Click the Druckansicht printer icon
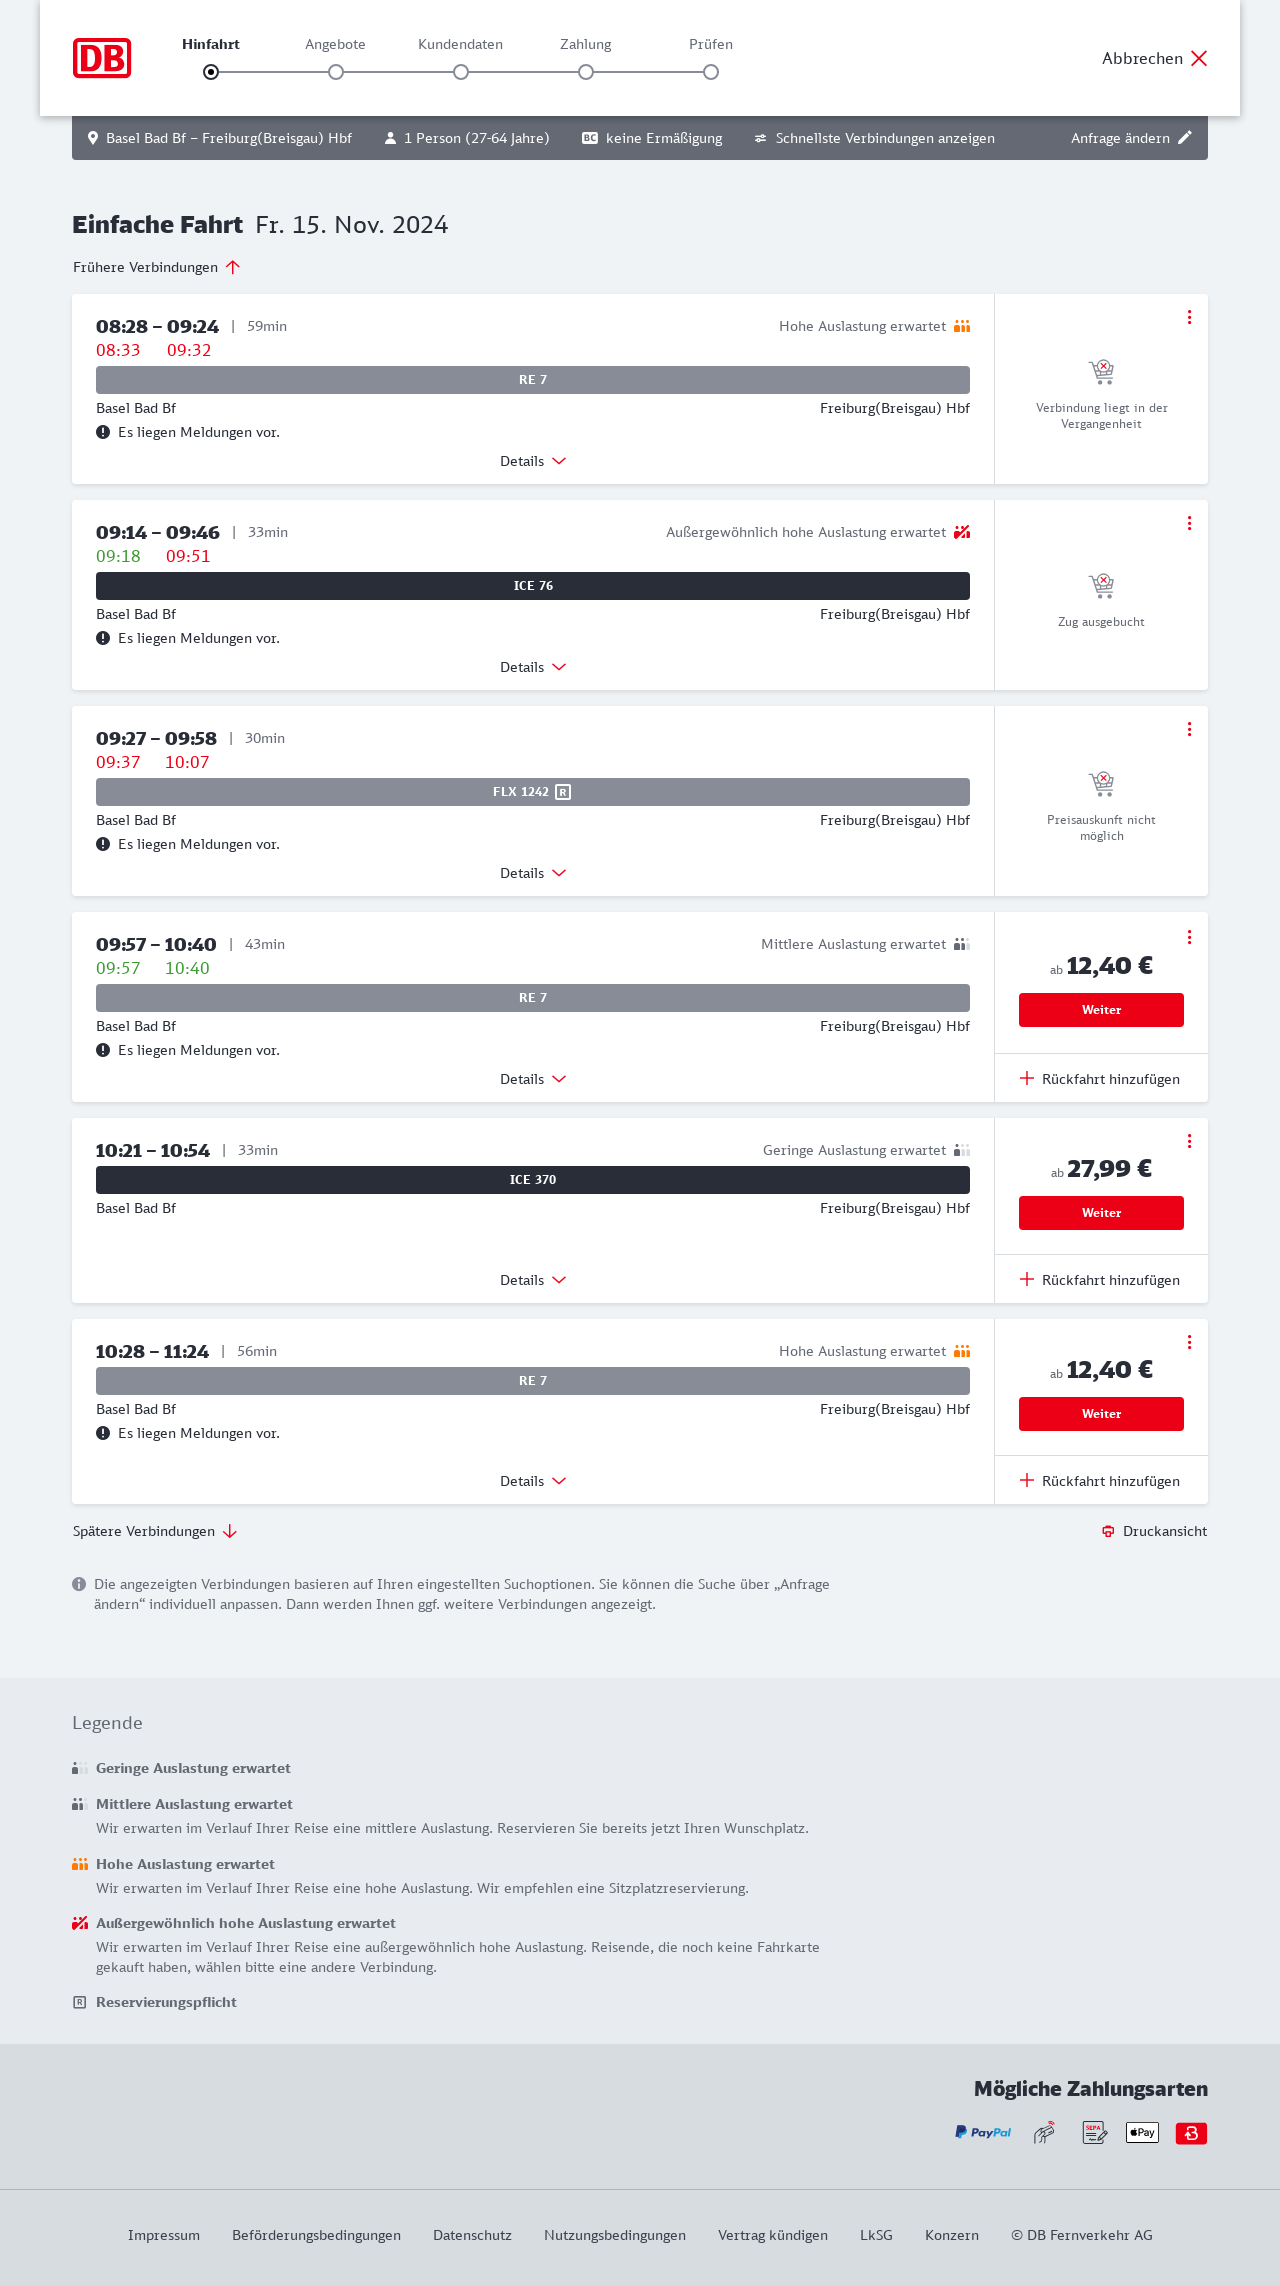 (1108, 1531)
